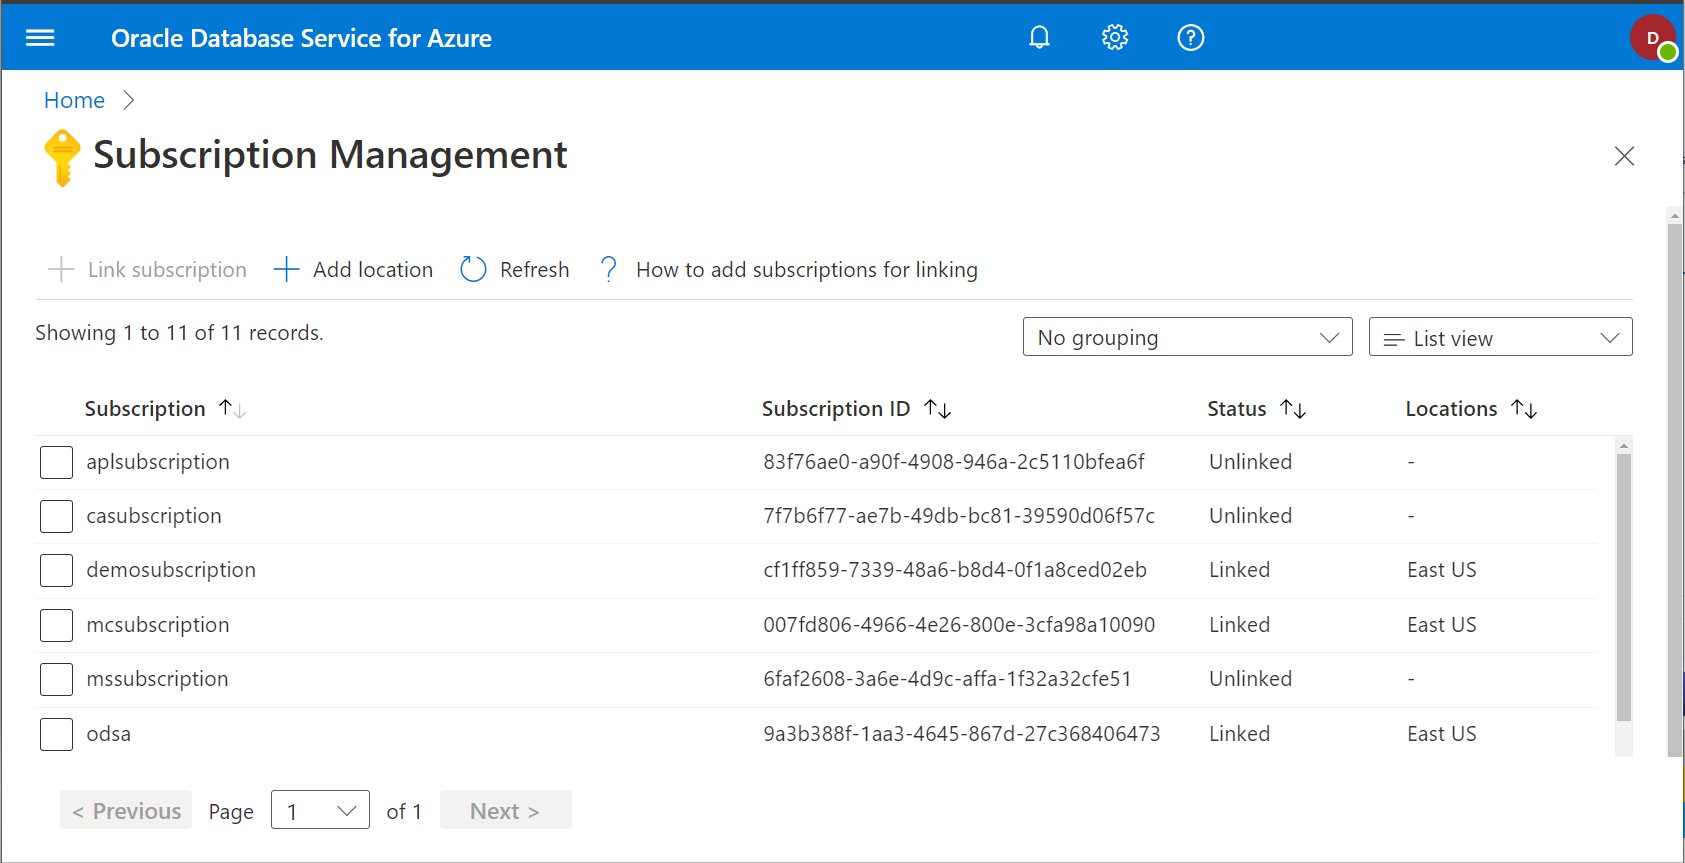Select the casubscription checkbox
This screenshot has height=863, width=1685.
pos(56,516)
